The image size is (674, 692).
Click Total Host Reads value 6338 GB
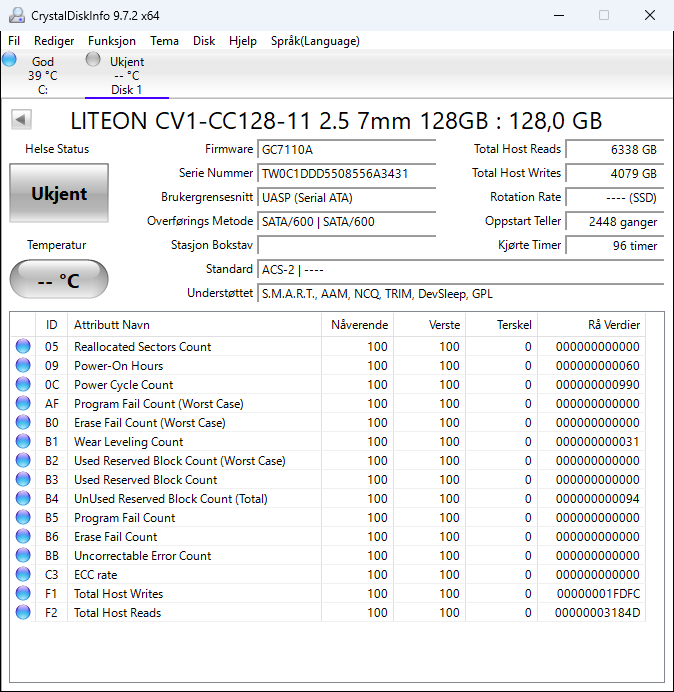(615, 150)
